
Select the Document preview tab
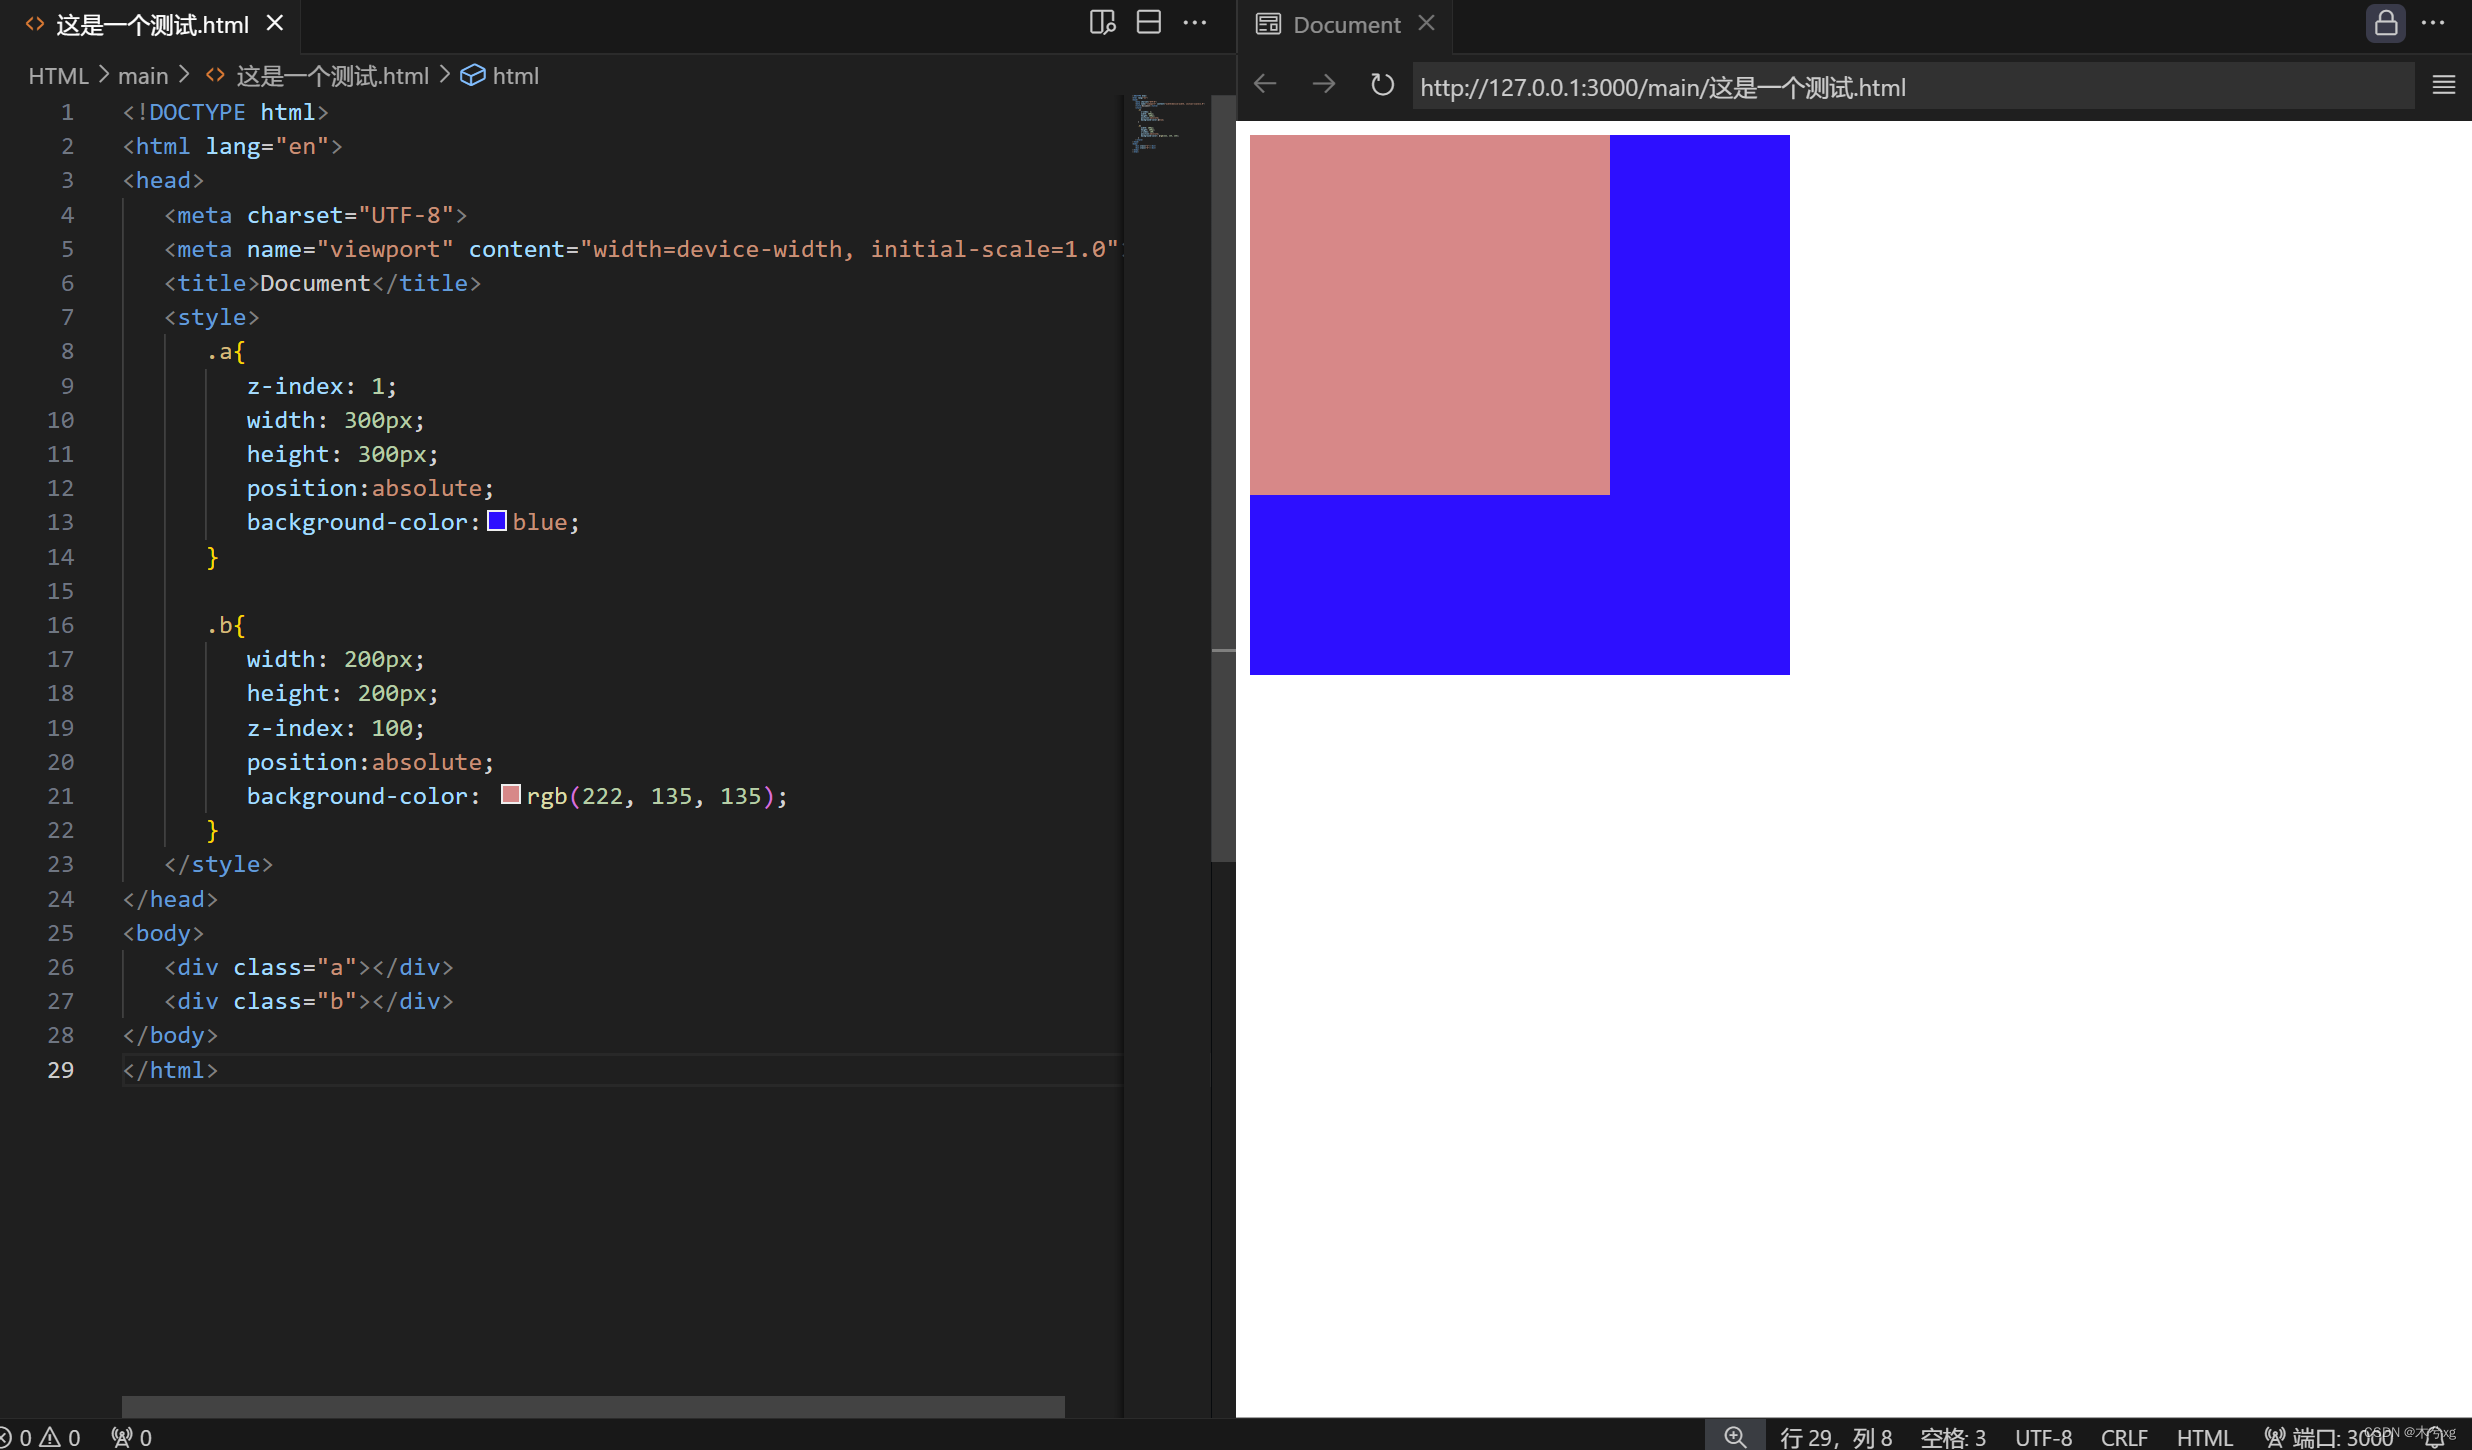point(1345,25)
